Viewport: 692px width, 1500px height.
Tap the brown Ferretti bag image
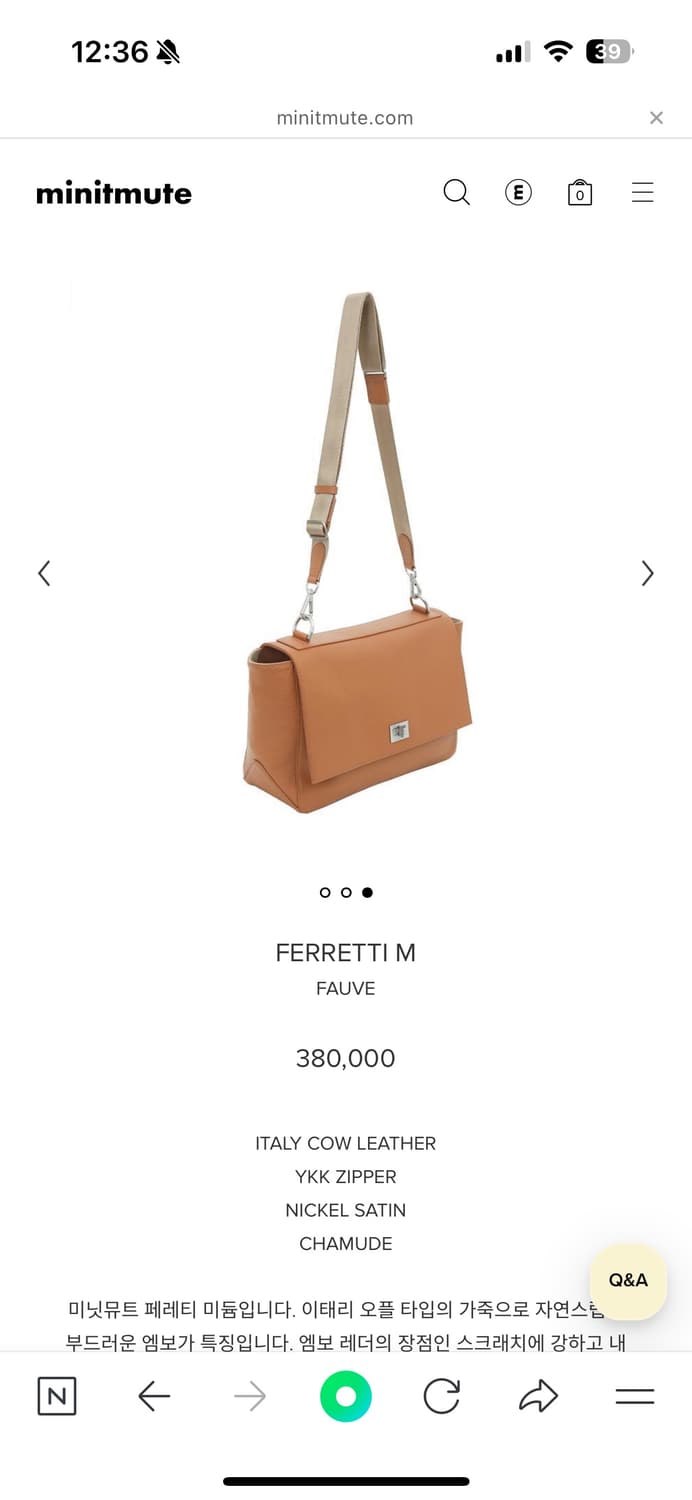point(357,552)
